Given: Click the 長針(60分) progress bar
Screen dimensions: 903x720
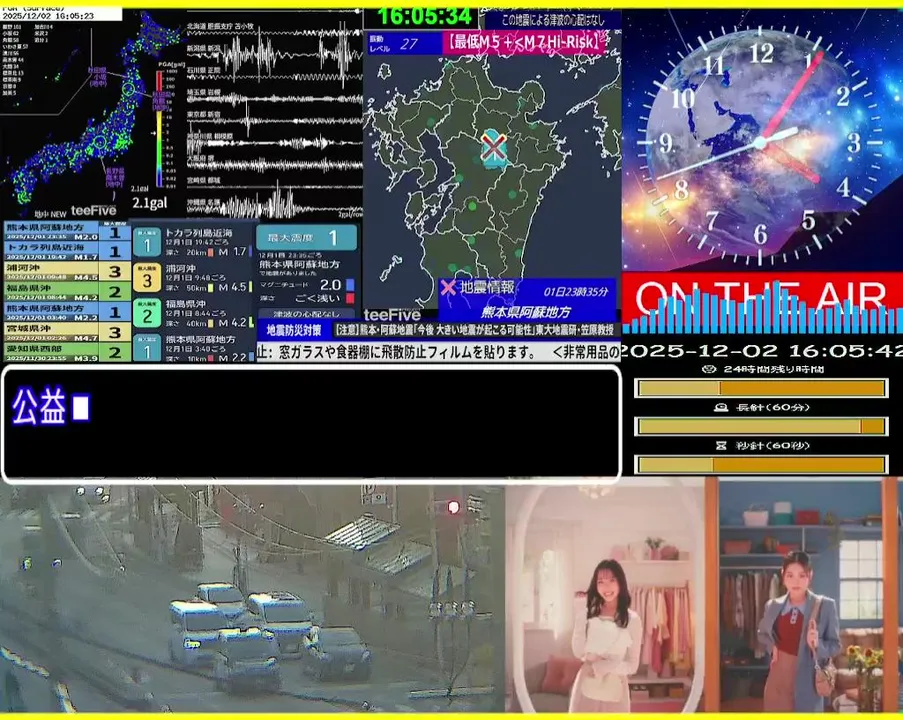Looking at the screenshot, I should coord(761,426).
